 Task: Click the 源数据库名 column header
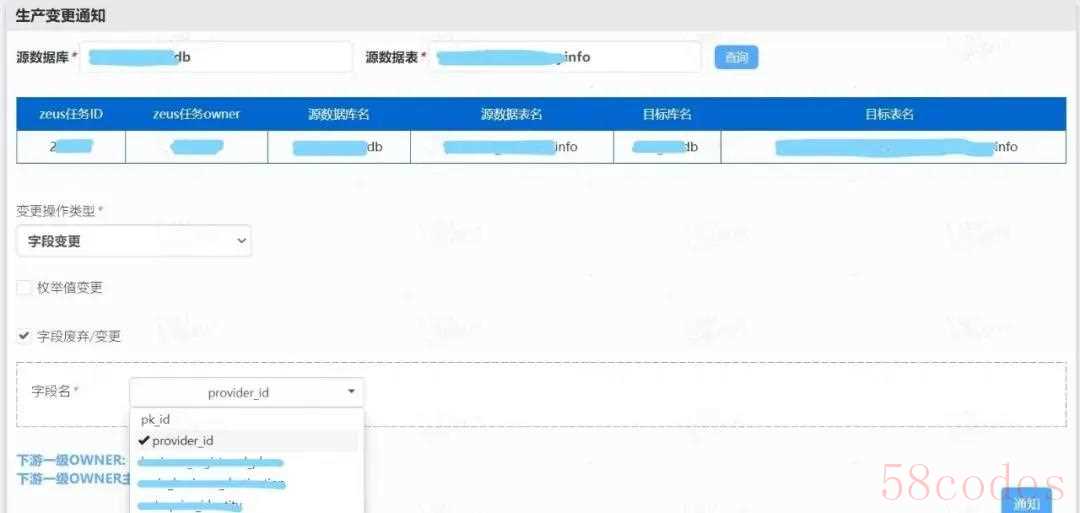click(339, 114)
